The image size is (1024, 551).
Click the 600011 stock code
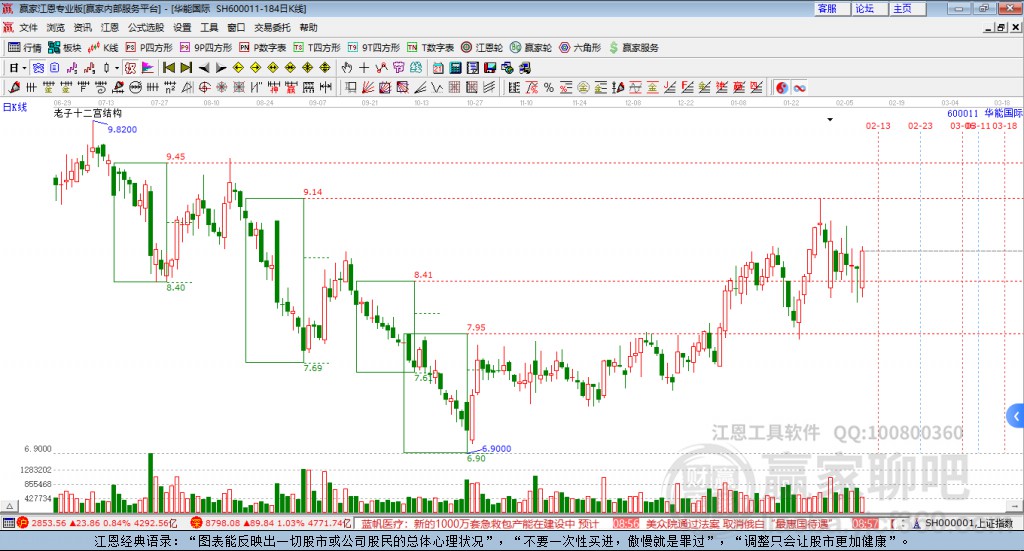pyautogui.click(x=963, y=113)
